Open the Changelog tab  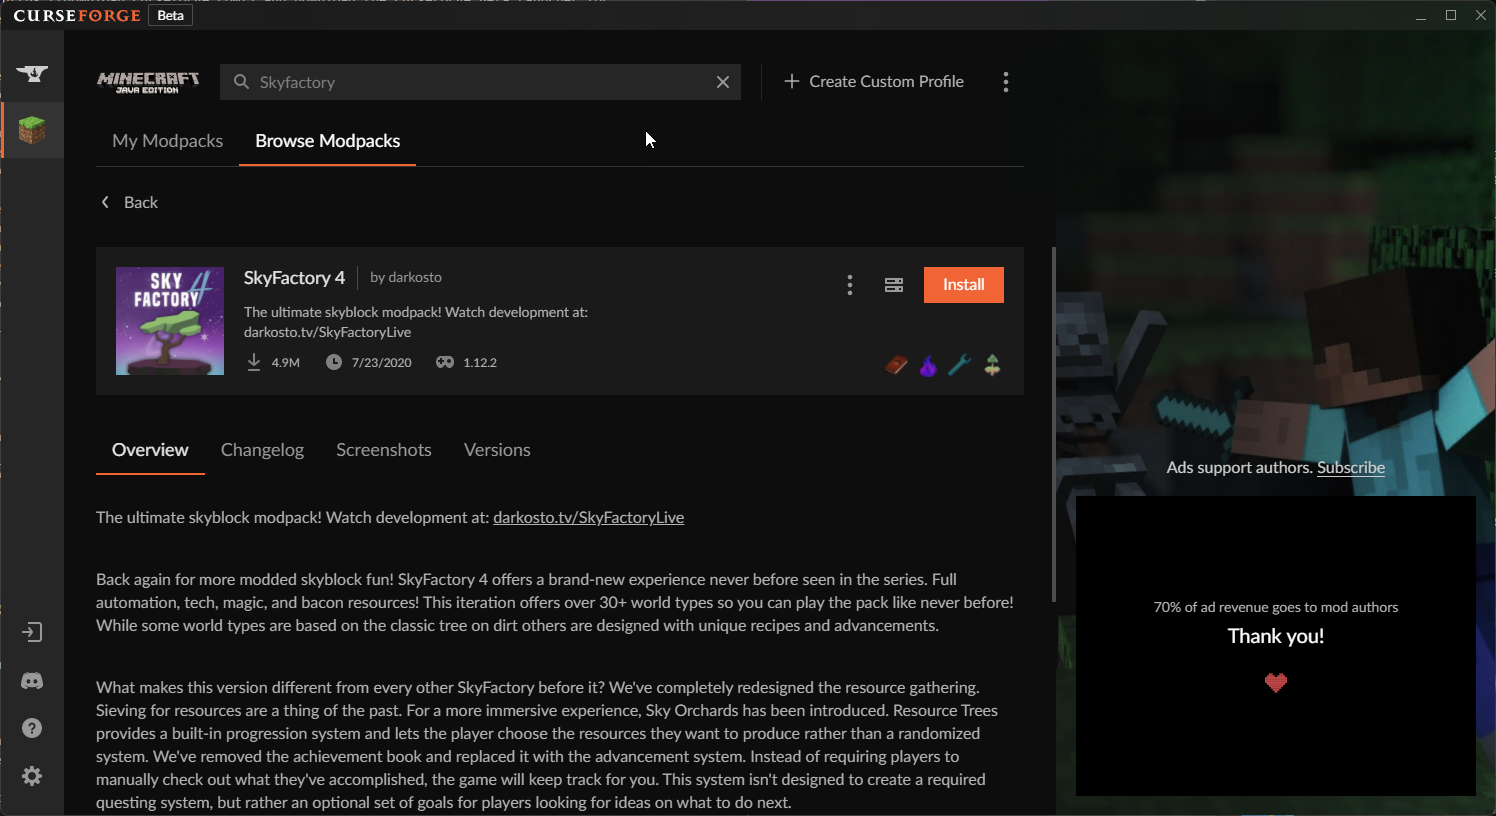262,450
